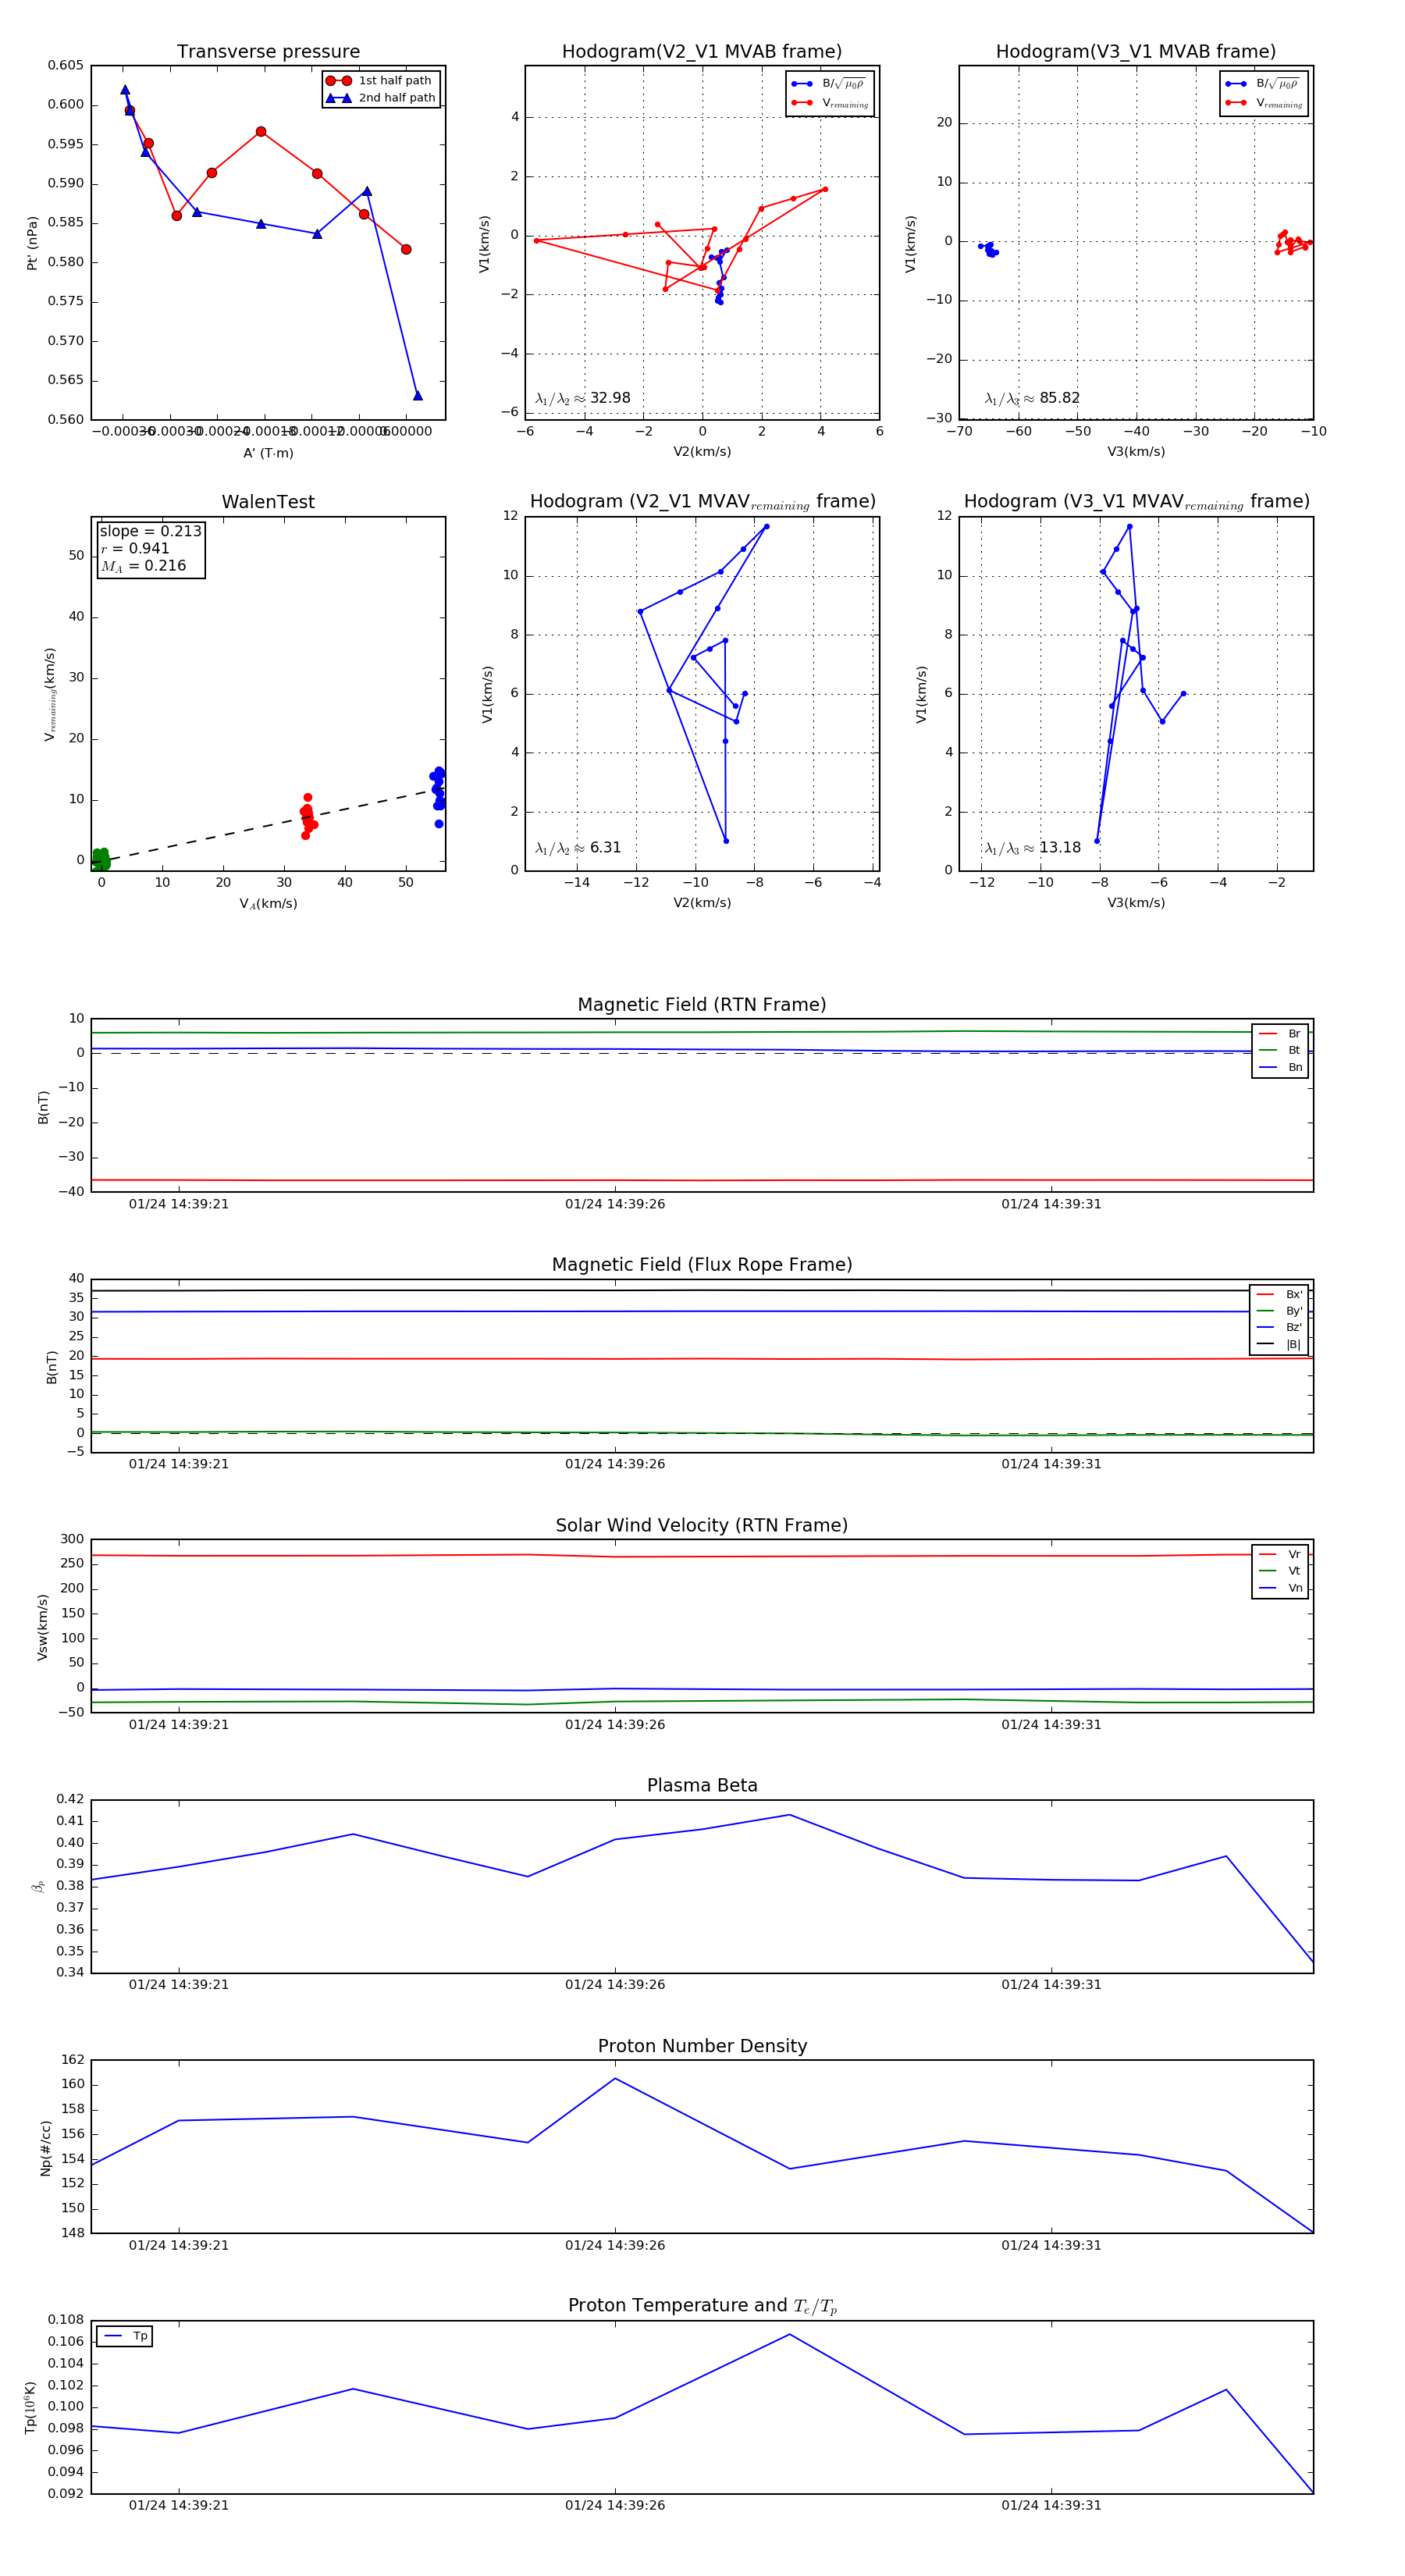Click the eigenvalue ratio '85.82' label
This screenshot has height=2576, width=1405.
click(1032, 398)
